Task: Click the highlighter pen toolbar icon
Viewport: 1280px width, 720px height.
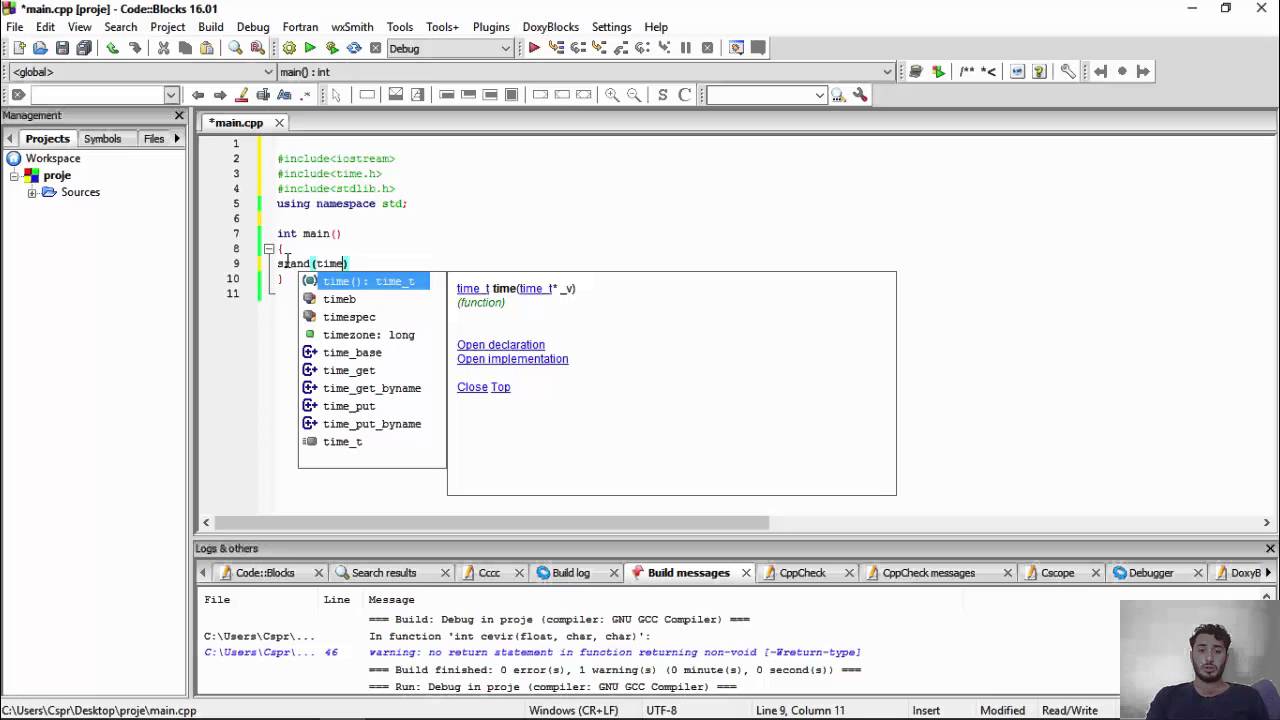Action: 241,95
